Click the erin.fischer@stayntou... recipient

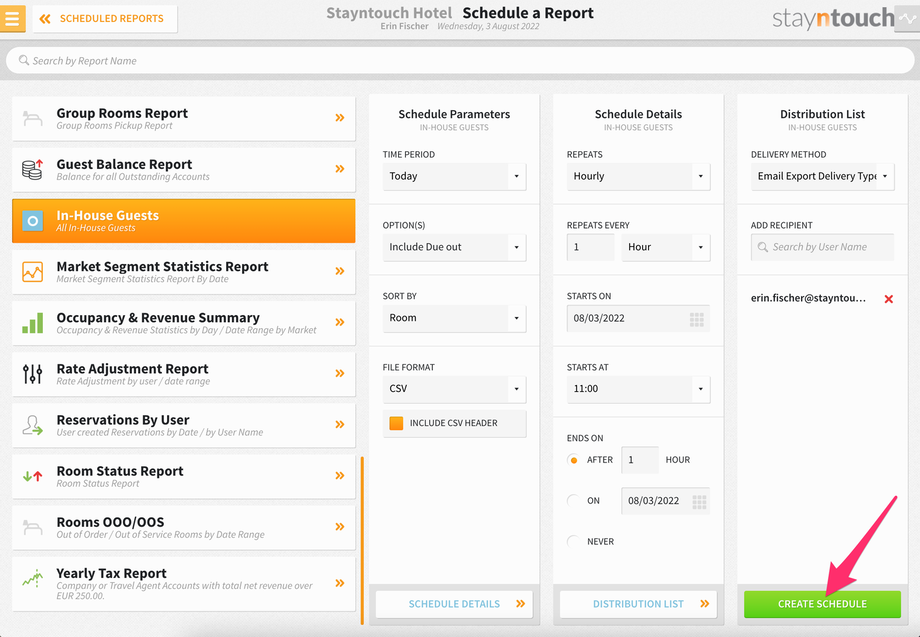point(808,298)
